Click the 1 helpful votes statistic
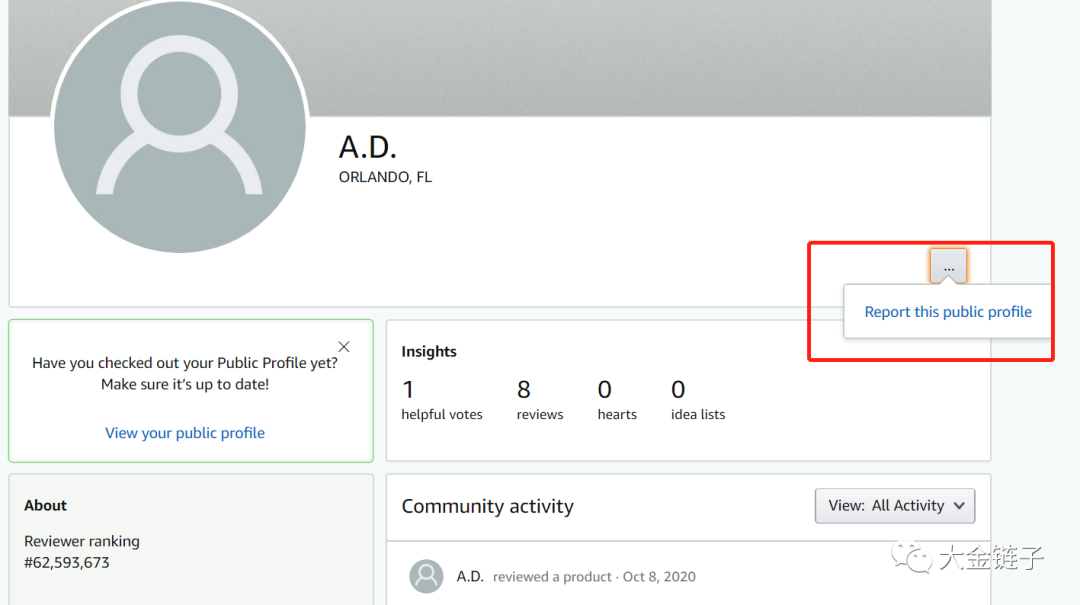Screen dimensions: 1080x605 pyautogui.click(x=442, y=400)
